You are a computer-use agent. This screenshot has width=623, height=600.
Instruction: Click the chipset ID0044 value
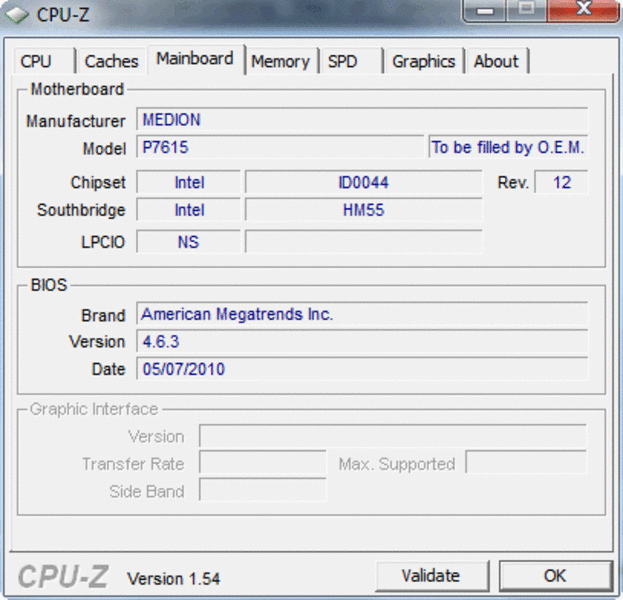point(364,182)
